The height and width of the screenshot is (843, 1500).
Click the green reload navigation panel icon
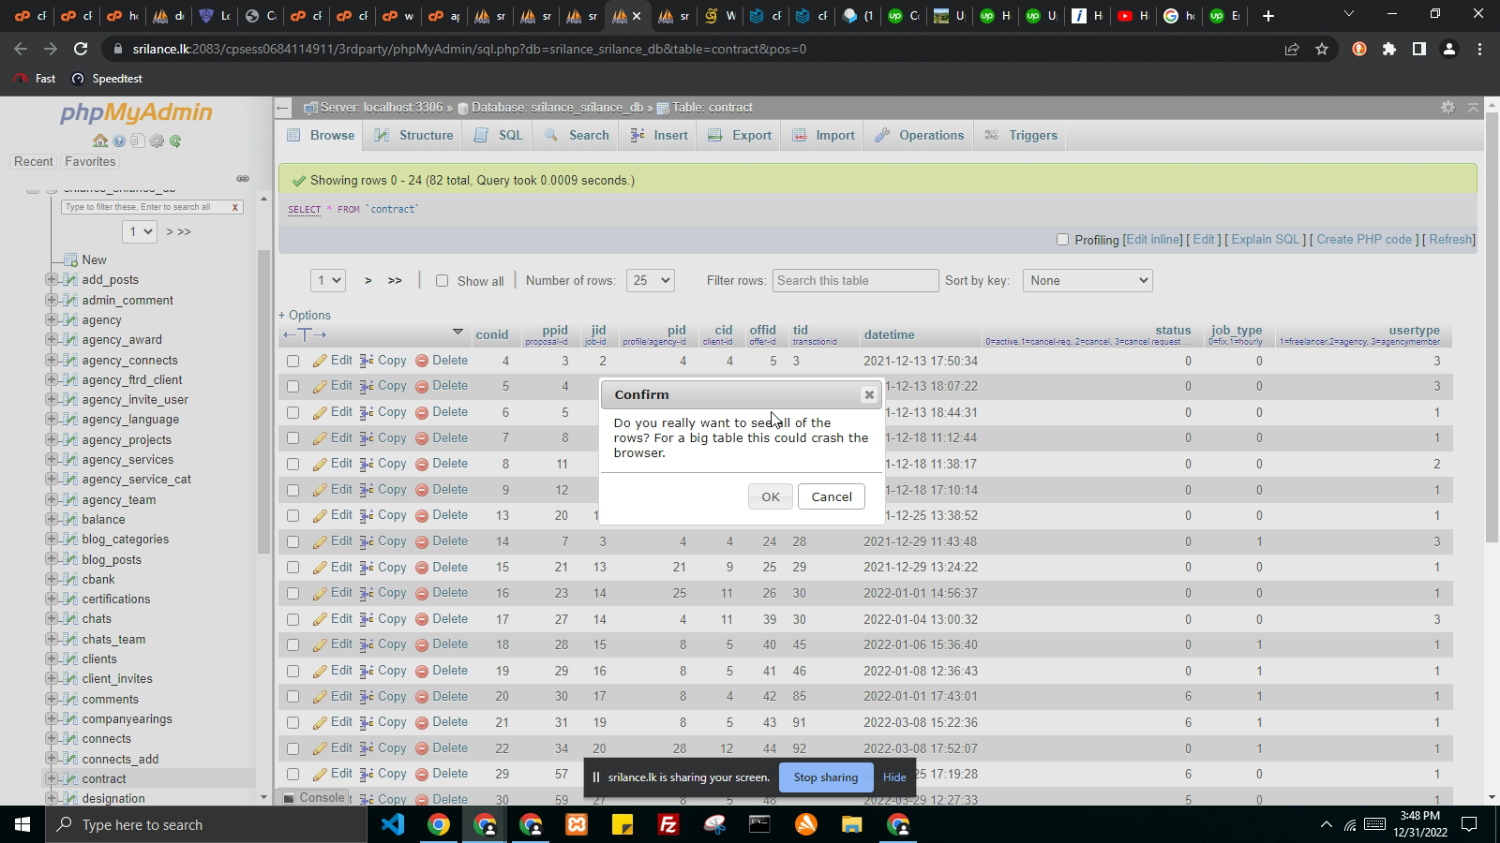(176, 141)
